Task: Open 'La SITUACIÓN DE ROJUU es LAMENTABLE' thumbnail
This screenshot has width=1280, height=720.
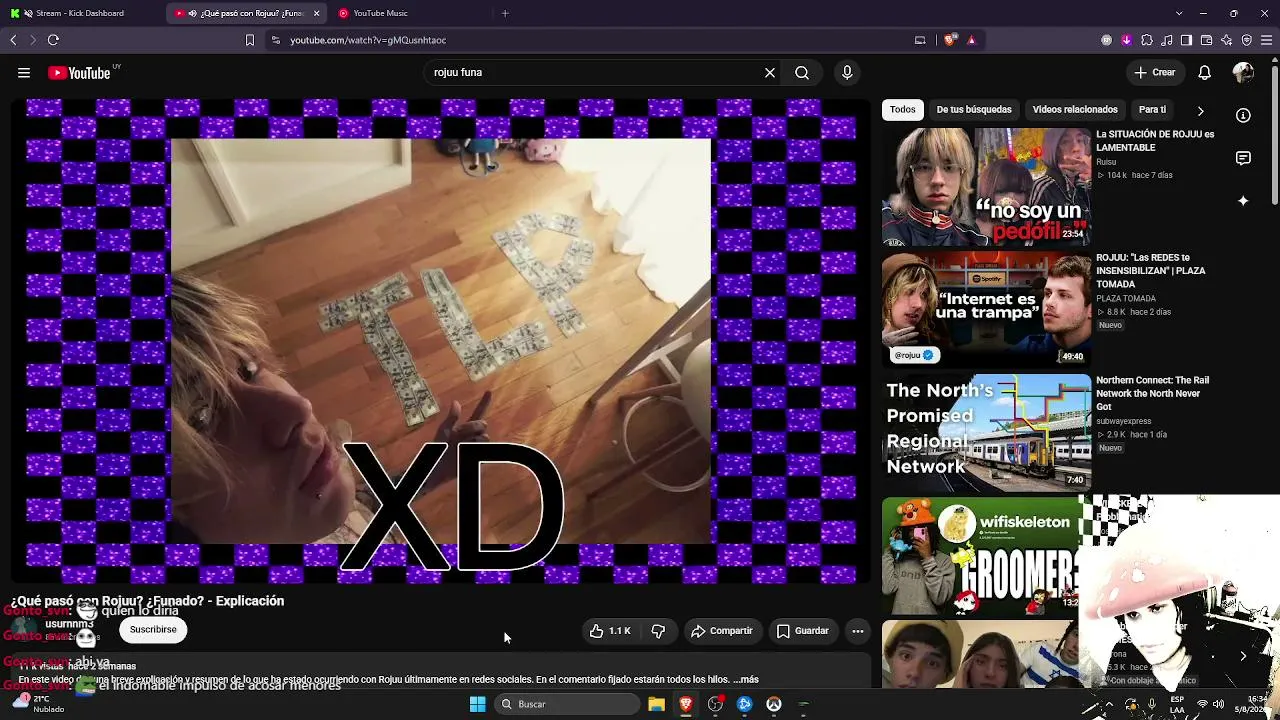Action: pyautogui.click(x=986, y=187)
